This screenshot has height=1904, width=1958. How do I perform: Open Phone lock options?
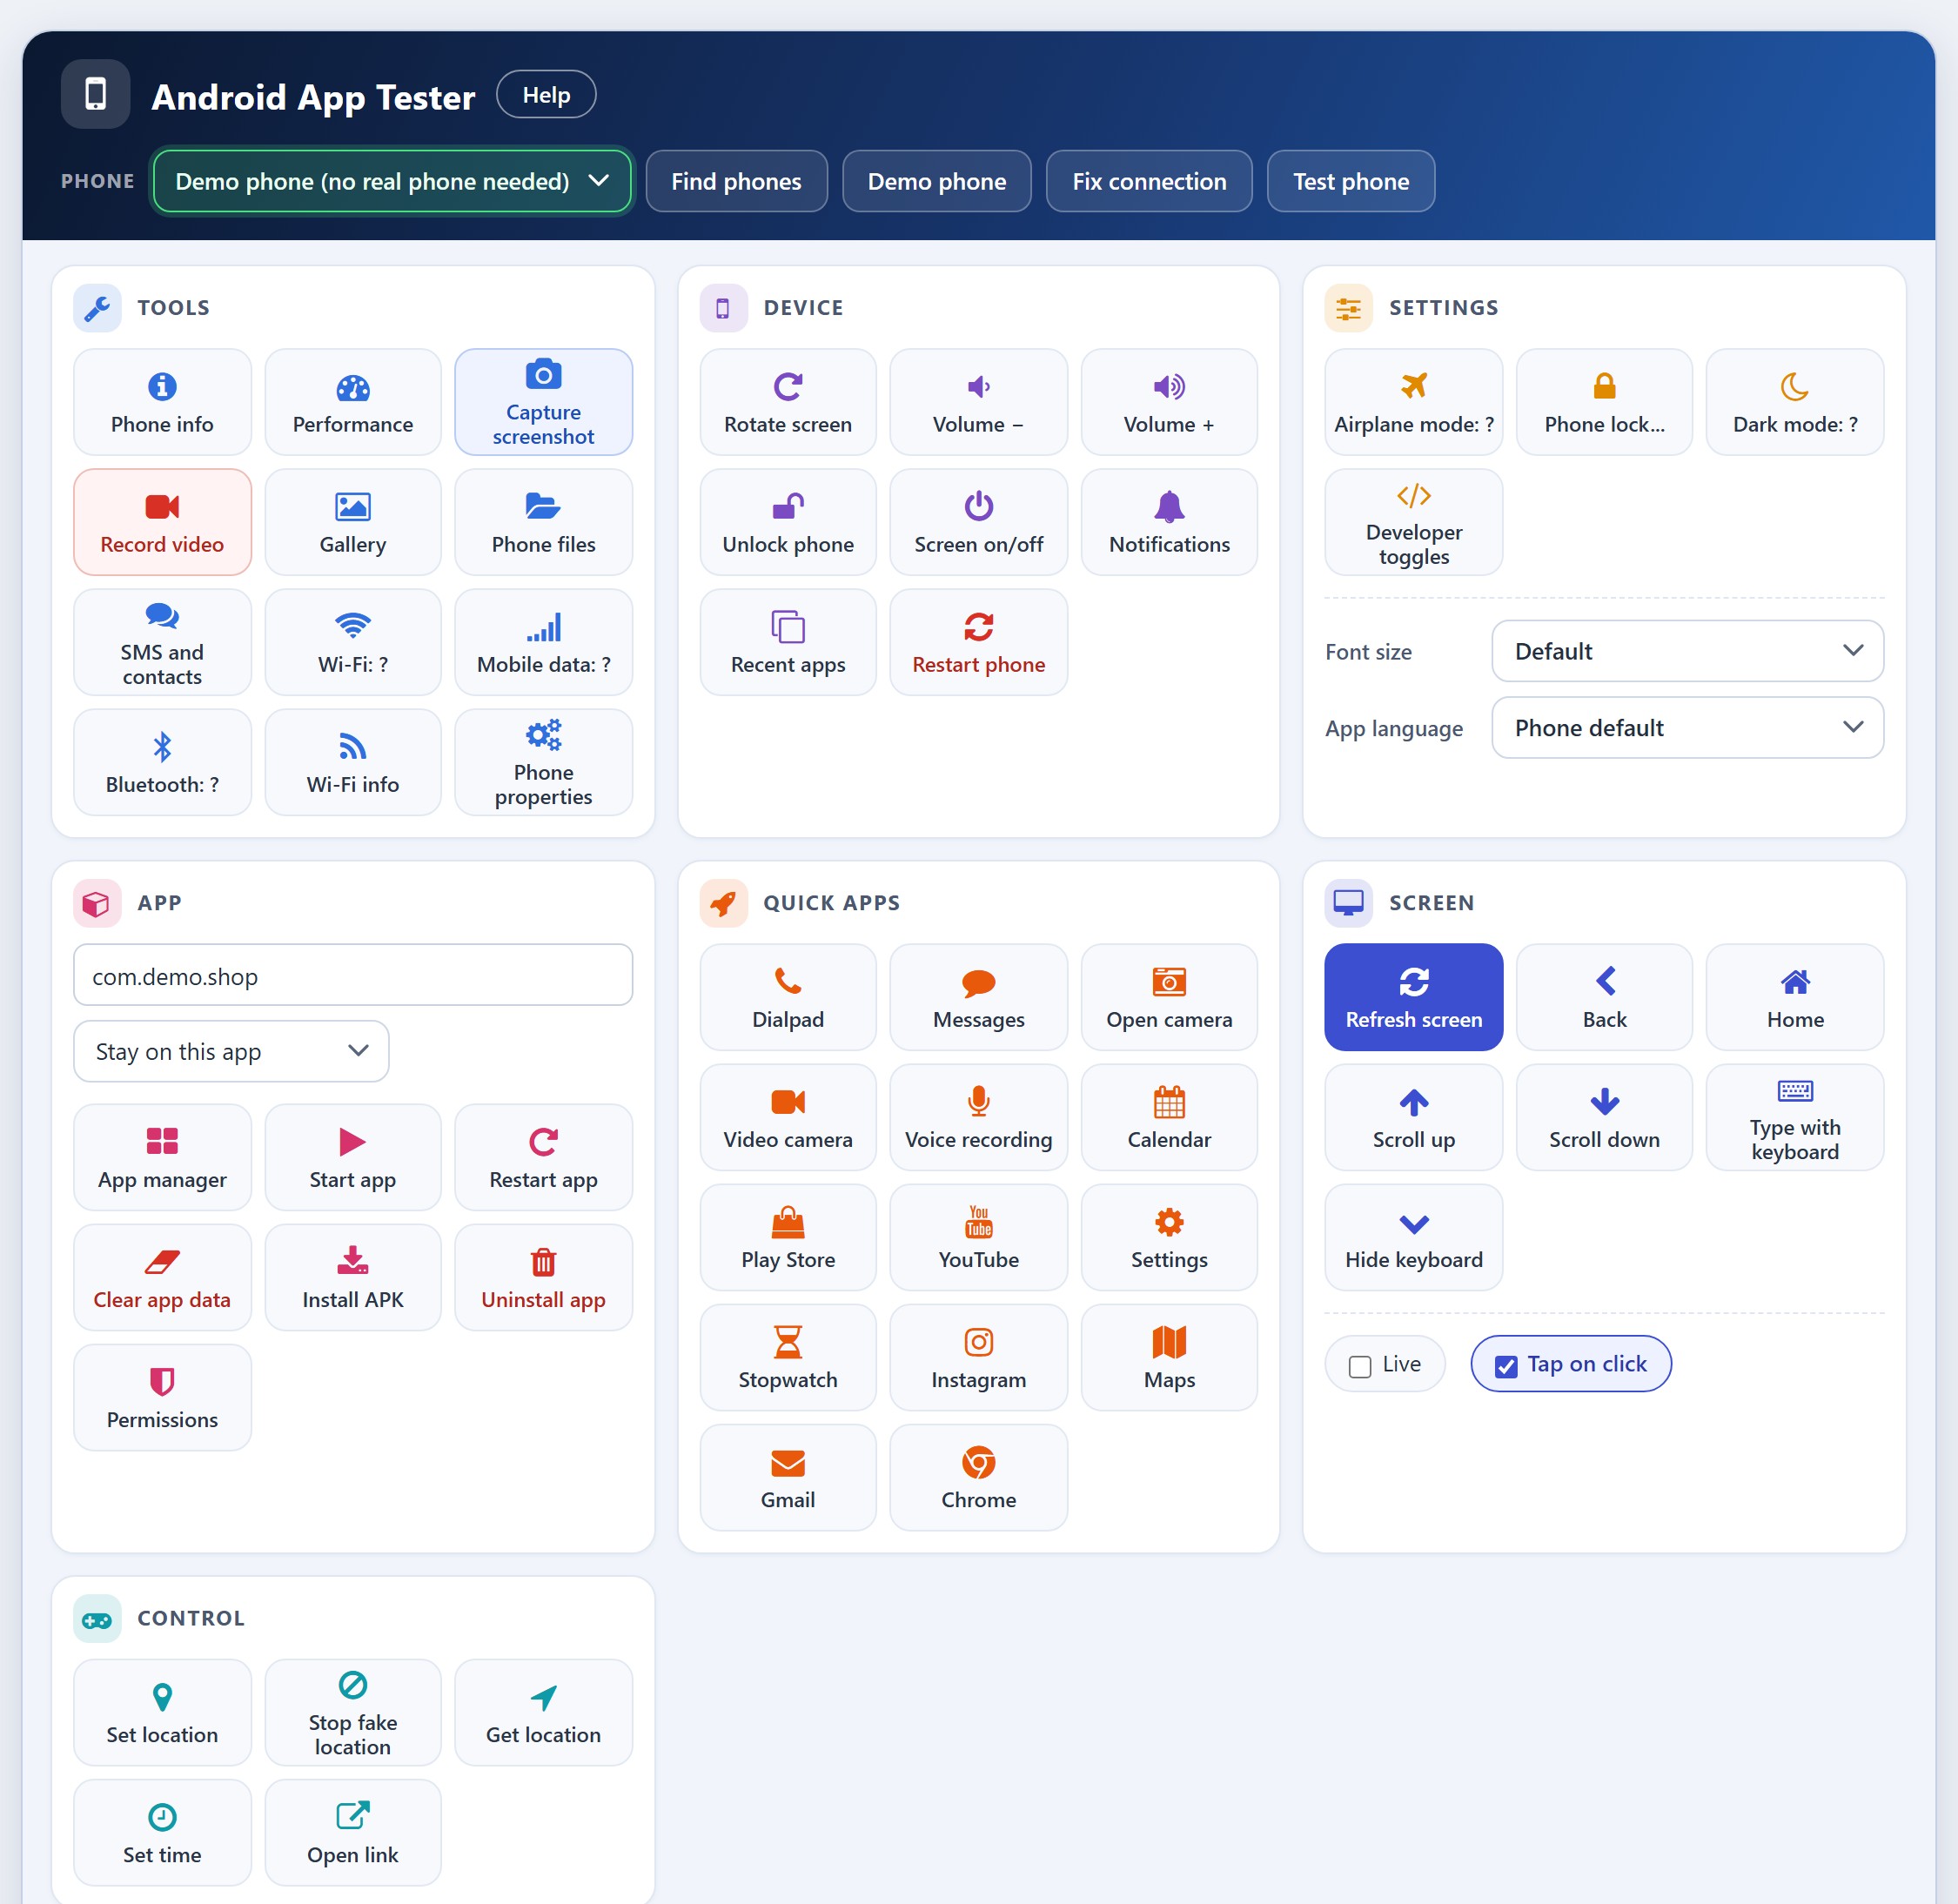(x=1603, y=402)
